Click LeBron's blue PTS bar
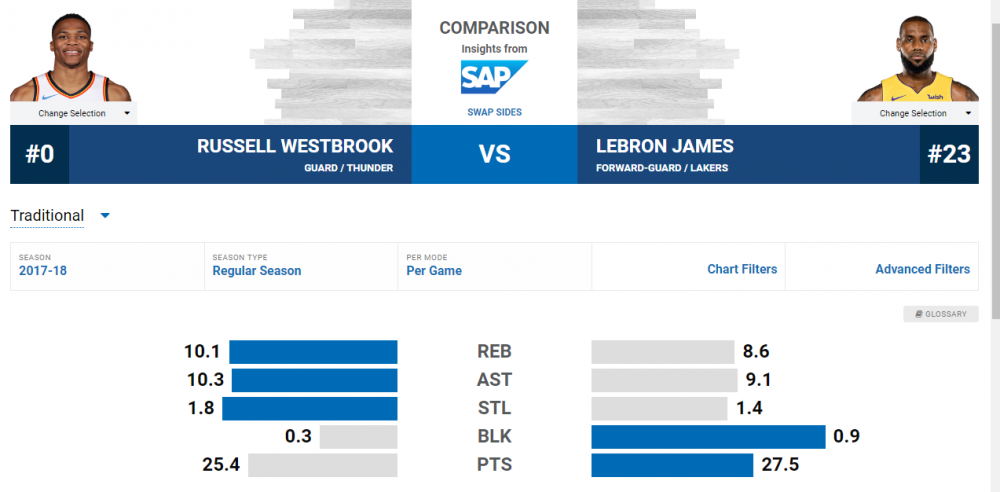 [x=672, y=466]
